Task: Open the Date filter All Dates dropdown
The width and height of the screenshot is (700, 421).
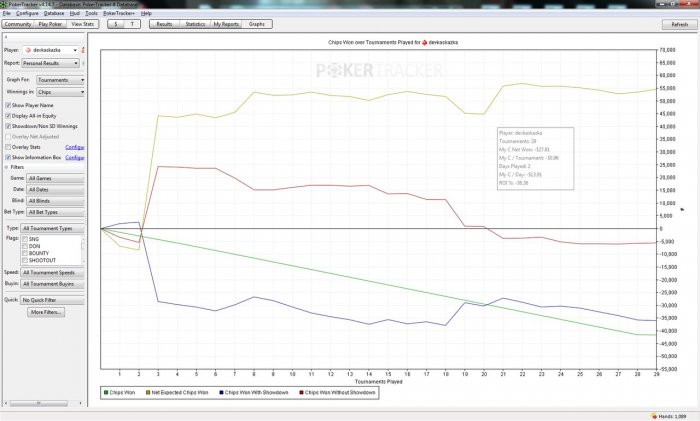Action: tap(55, 190)
